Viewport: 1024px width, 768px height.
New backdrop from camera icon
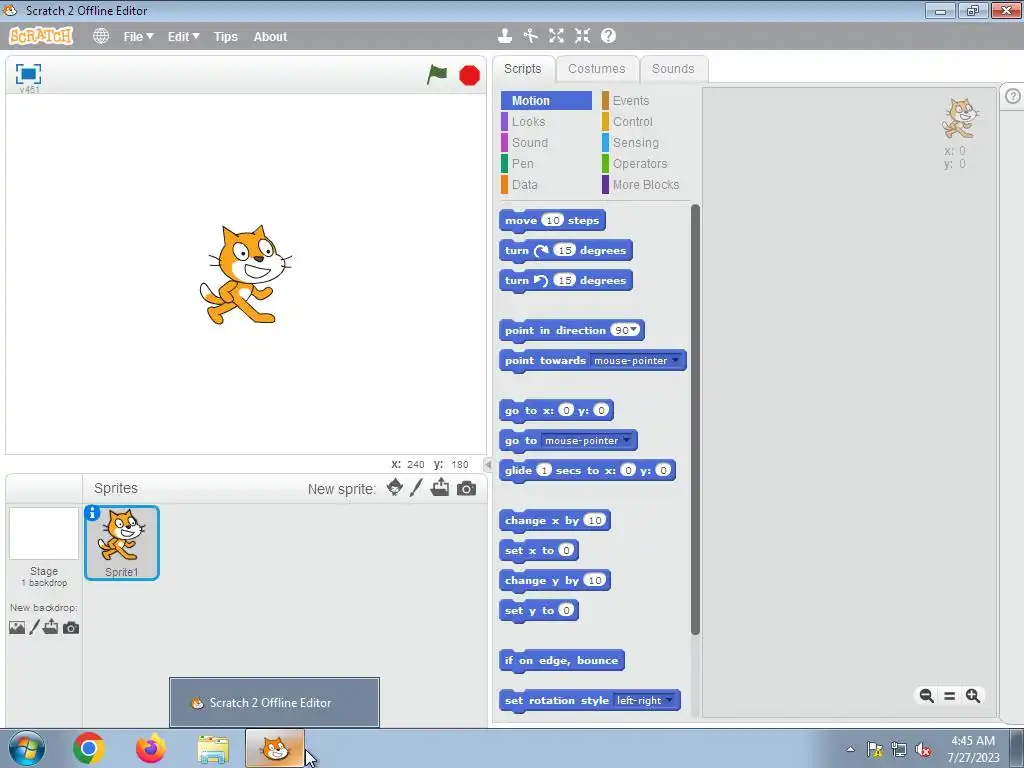coord(71,628)
